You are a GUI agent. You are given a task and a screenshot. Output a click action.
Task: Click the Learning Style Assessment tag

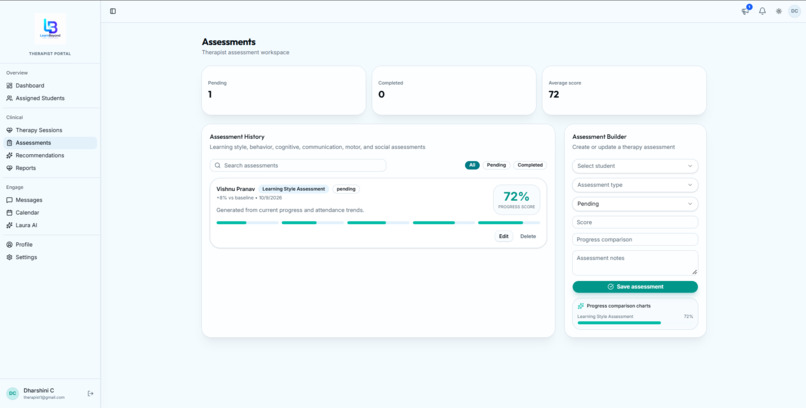pyautogui.click(x=294, y=189)
